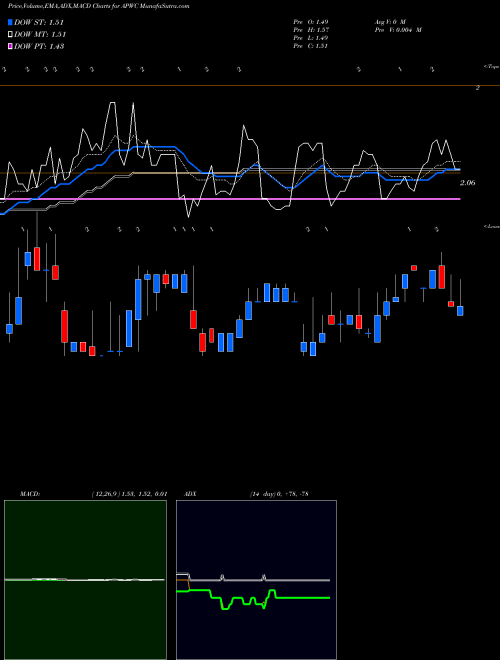Viewport: 500px width, 660px height.
Task: Click the '<Tops' label at right edge
Action: click(x=491, y=67)
